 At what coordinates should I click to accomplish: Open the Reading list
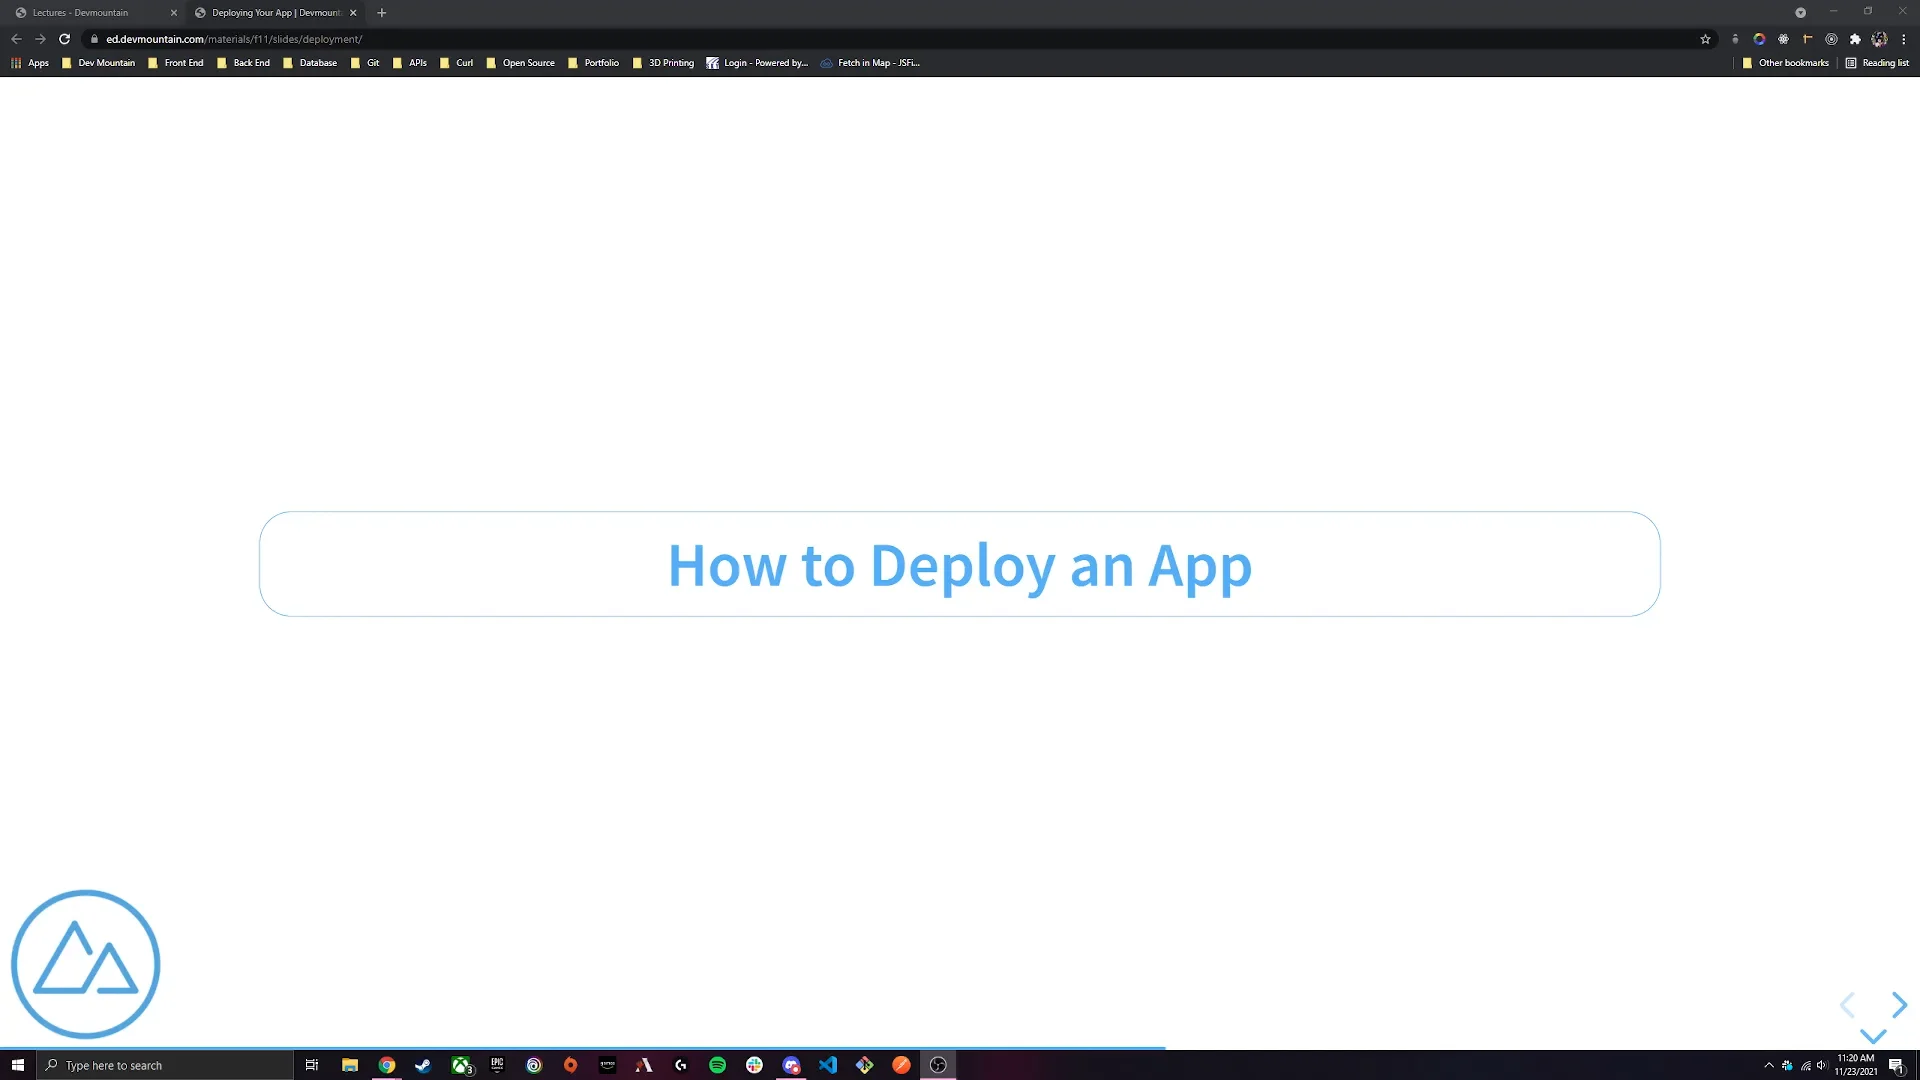point(1877,63)
